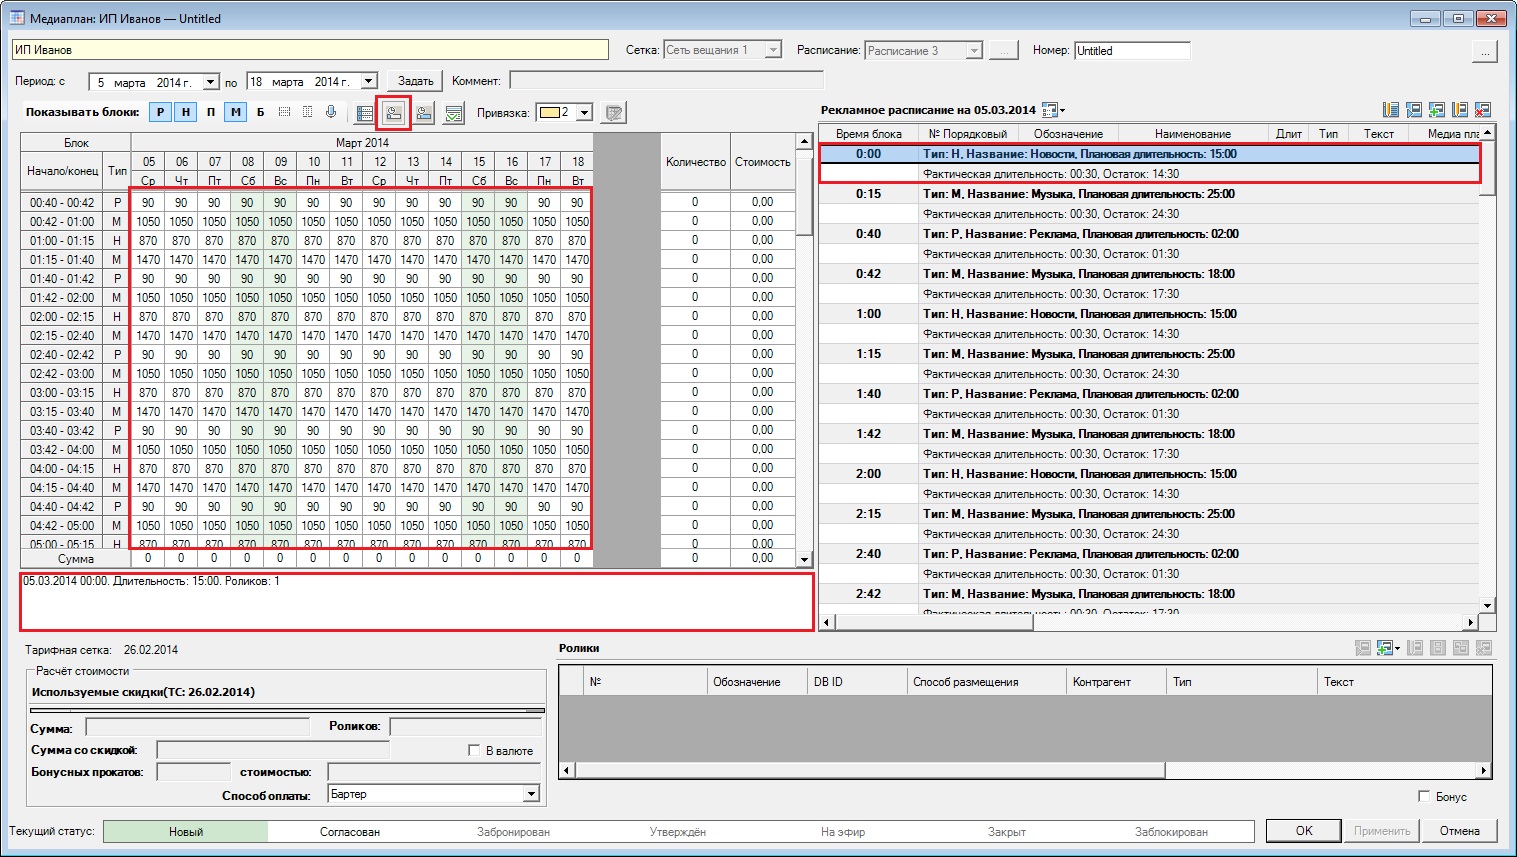The width and height of the screenshot is (1517, 857).
Task: Open the Способ оплаты dropdown
Action: [532, 794]
